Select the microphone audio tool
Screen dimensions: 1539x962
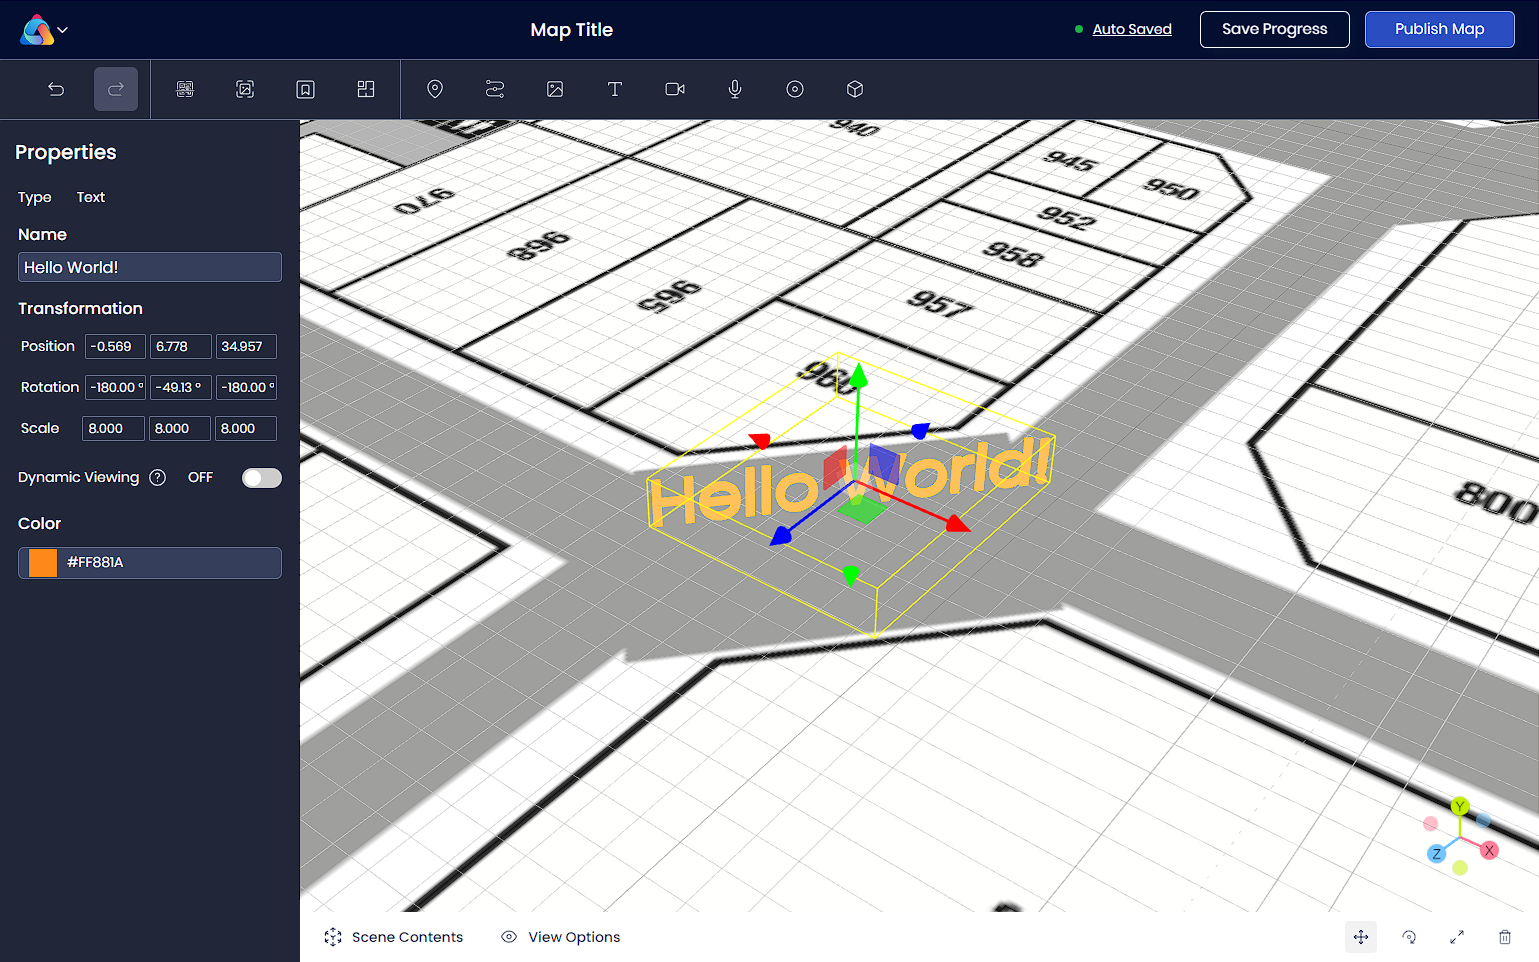pyautogui.click(x=735, y=89)
